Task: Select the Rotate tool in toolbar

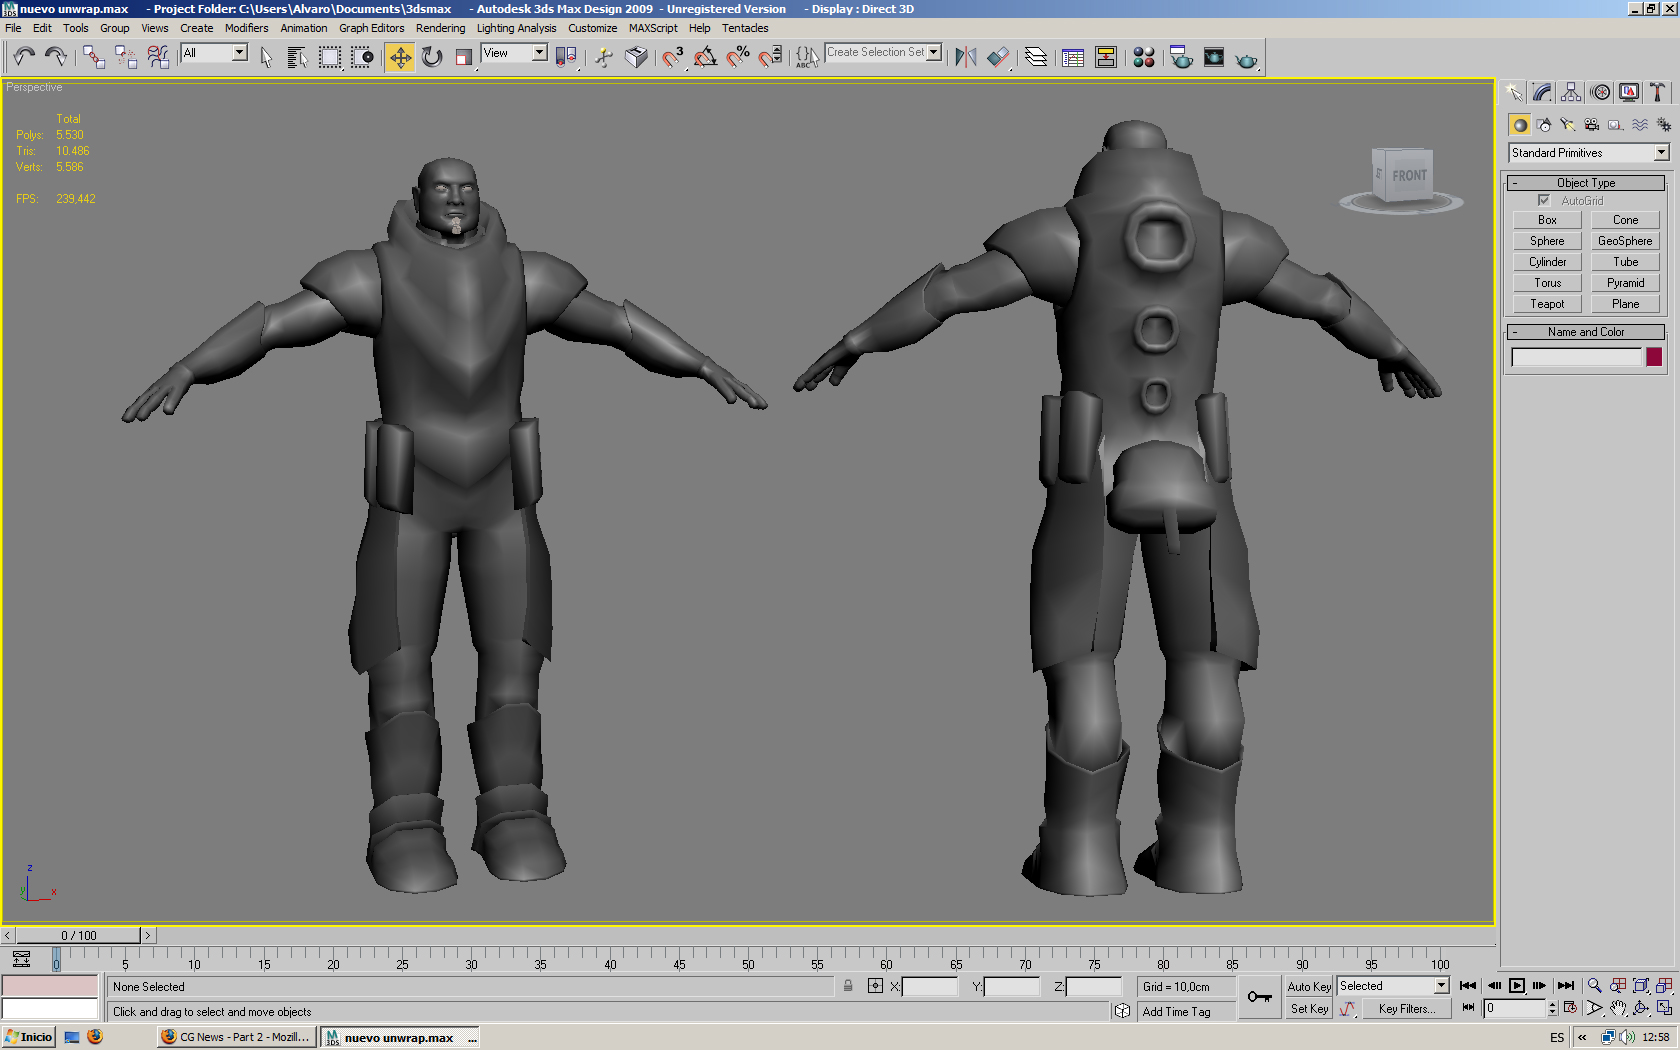Action: (x=432, y=58)
